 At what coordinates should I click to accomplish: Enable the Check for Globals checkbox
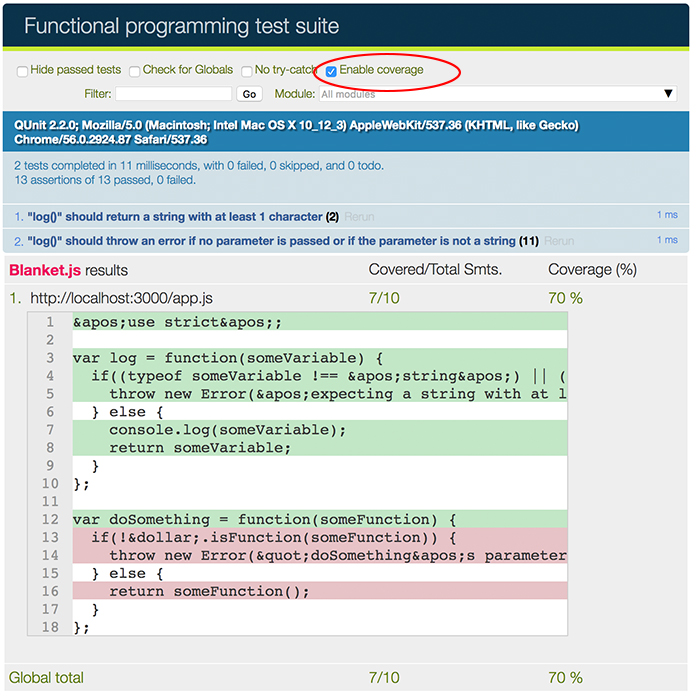pos(134,71)
